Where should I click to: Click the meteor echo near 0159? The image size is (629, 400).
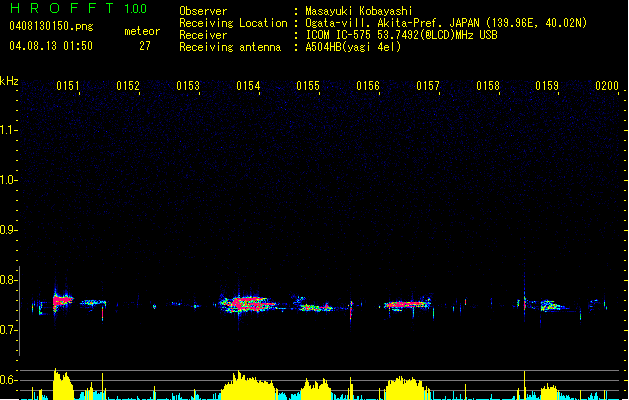tap(552, 306)
